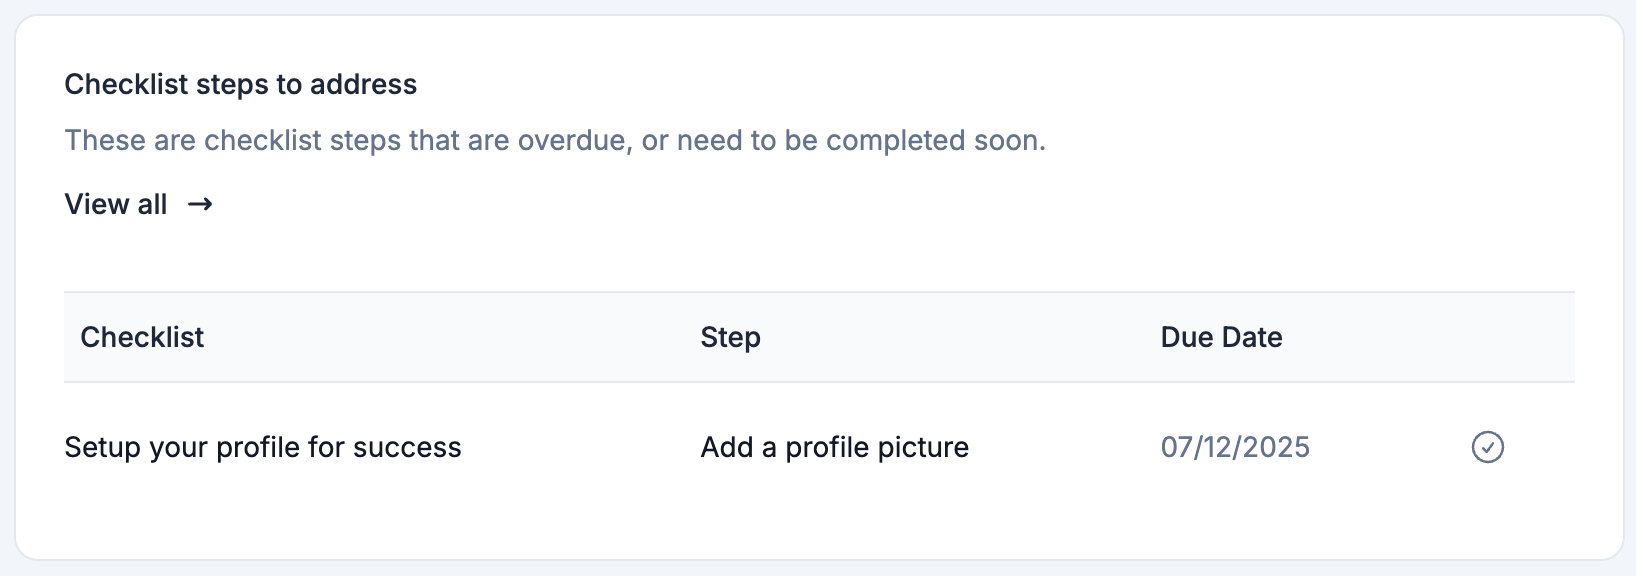The height and width of the screenshot is (576, 1636).
Task: View all checklist steps via the arrow
Action: (200, 204)
